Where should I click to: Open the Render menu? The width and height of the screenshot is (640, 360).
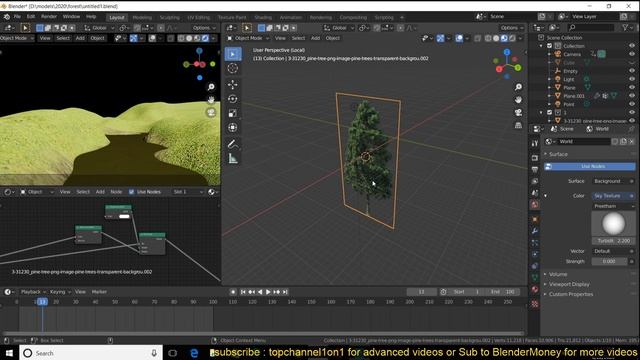pyautogui.click(x=49, y=17)
